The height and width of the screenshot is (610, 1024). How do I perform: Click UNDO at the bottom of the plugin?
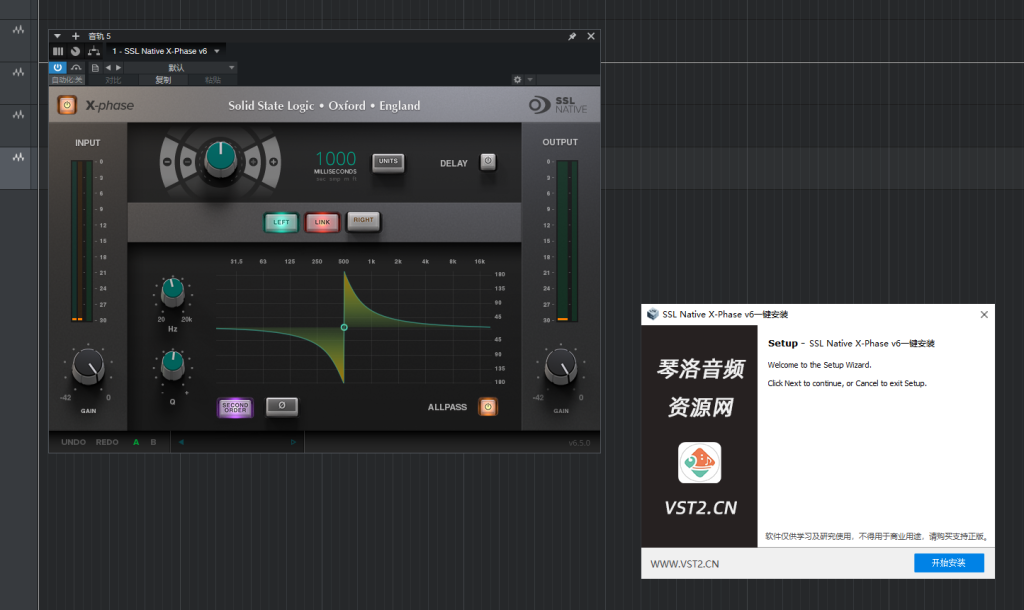(x=71, y=441)
